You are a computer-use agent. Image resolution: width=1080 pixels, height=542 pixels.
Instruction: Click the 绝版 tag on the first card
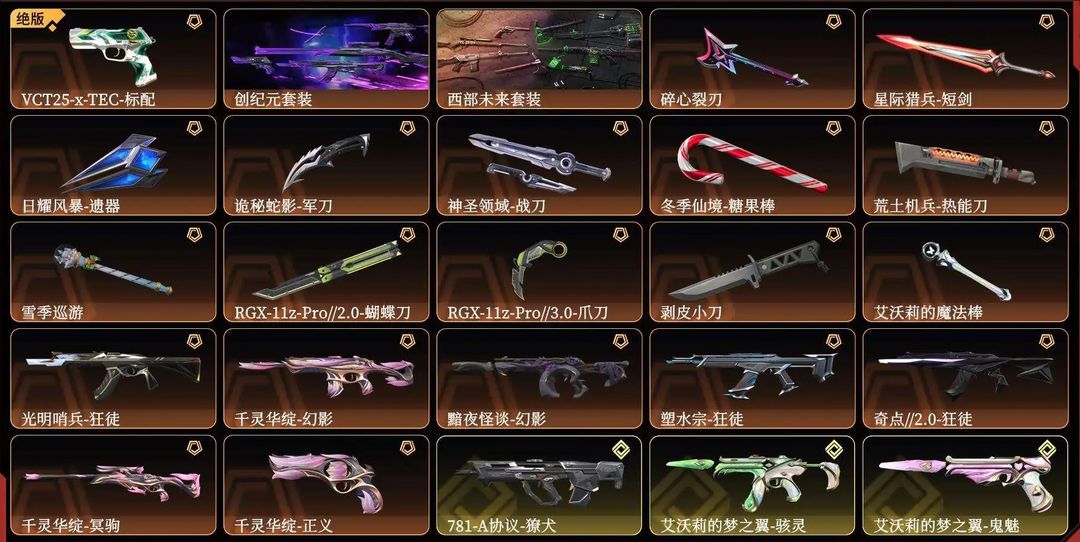pyautogui.click(x=29, y=19)
